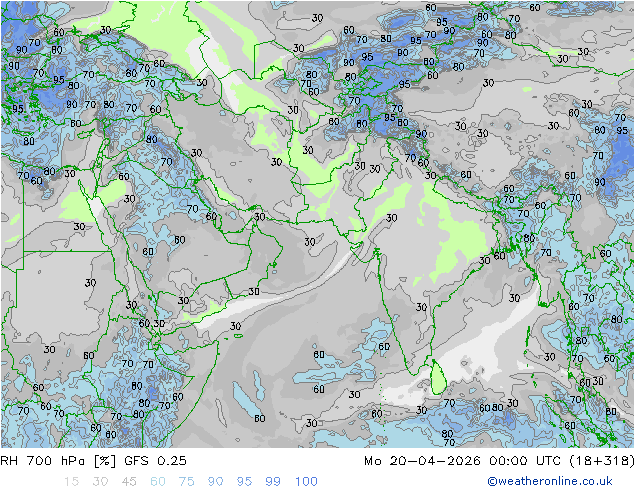Click legend value 45
This screenshot has height=490, width=634.
tap(129, 482)
